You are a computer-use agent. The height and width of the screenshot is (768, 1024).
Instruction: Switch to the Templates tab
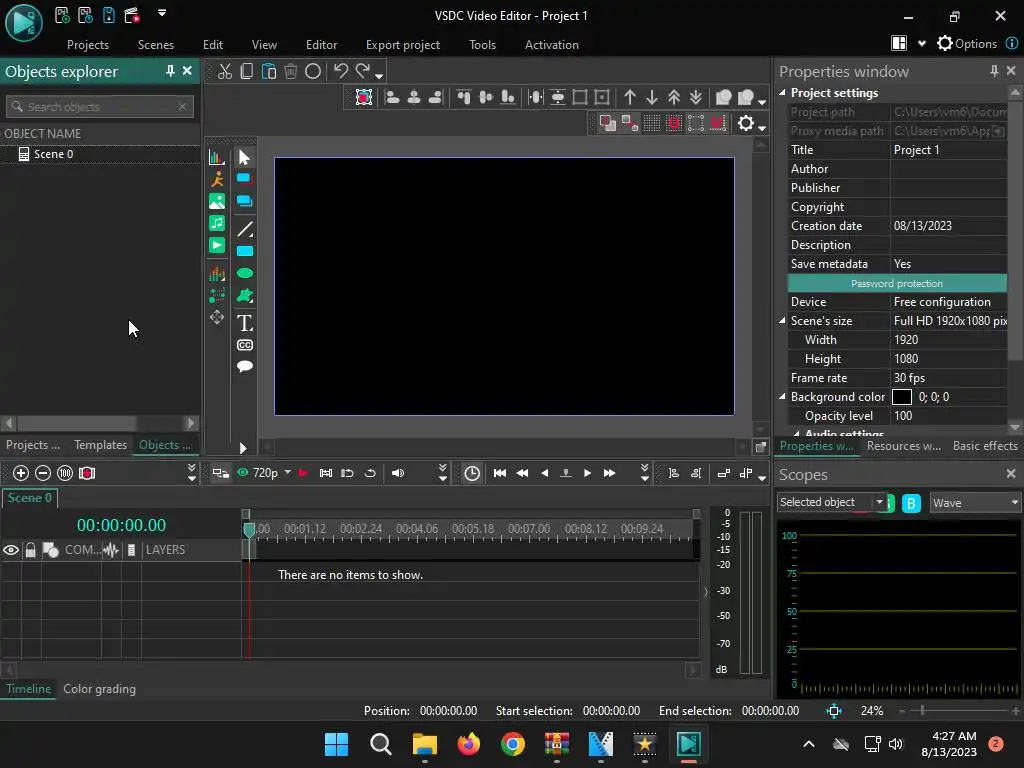pyautogui.click(x=101, y=445)
